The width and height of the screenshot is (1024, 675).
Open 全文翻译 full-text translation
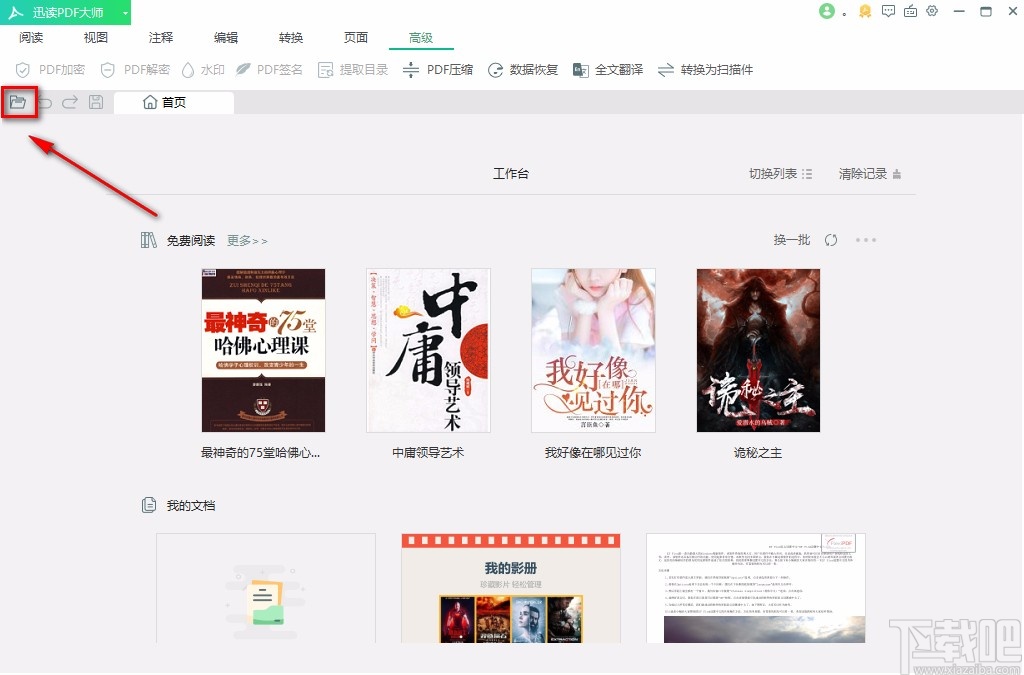click(607, 70)
